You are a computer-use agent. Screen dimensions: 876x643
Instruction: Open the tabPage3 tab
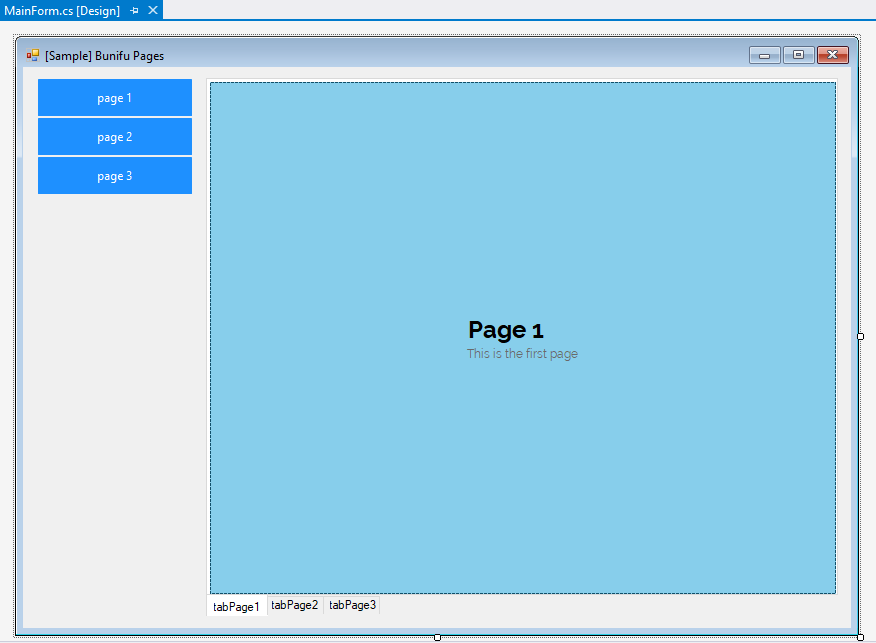click(353, 605)
